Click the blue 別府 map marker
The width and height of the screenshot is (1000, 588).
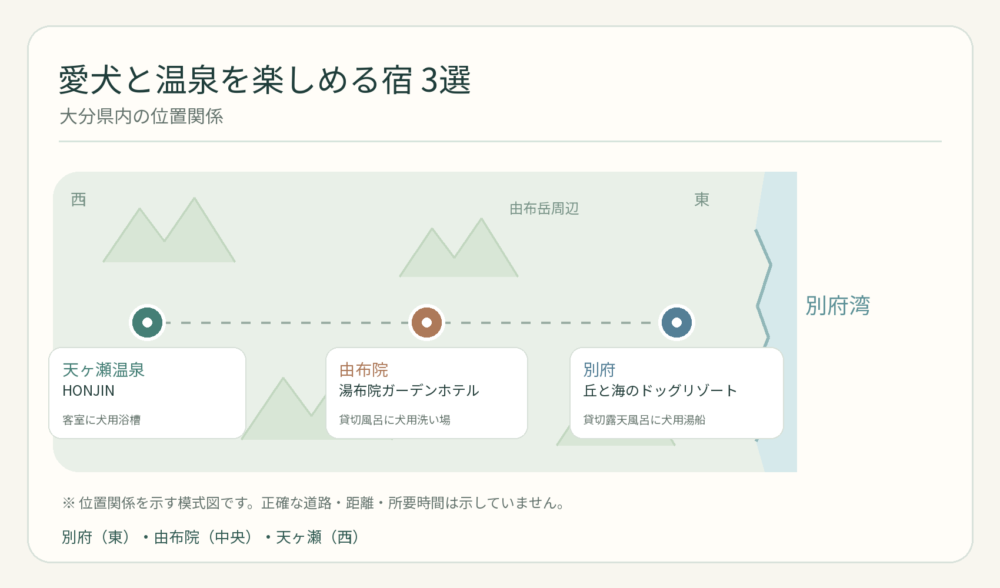click(677, 322)
